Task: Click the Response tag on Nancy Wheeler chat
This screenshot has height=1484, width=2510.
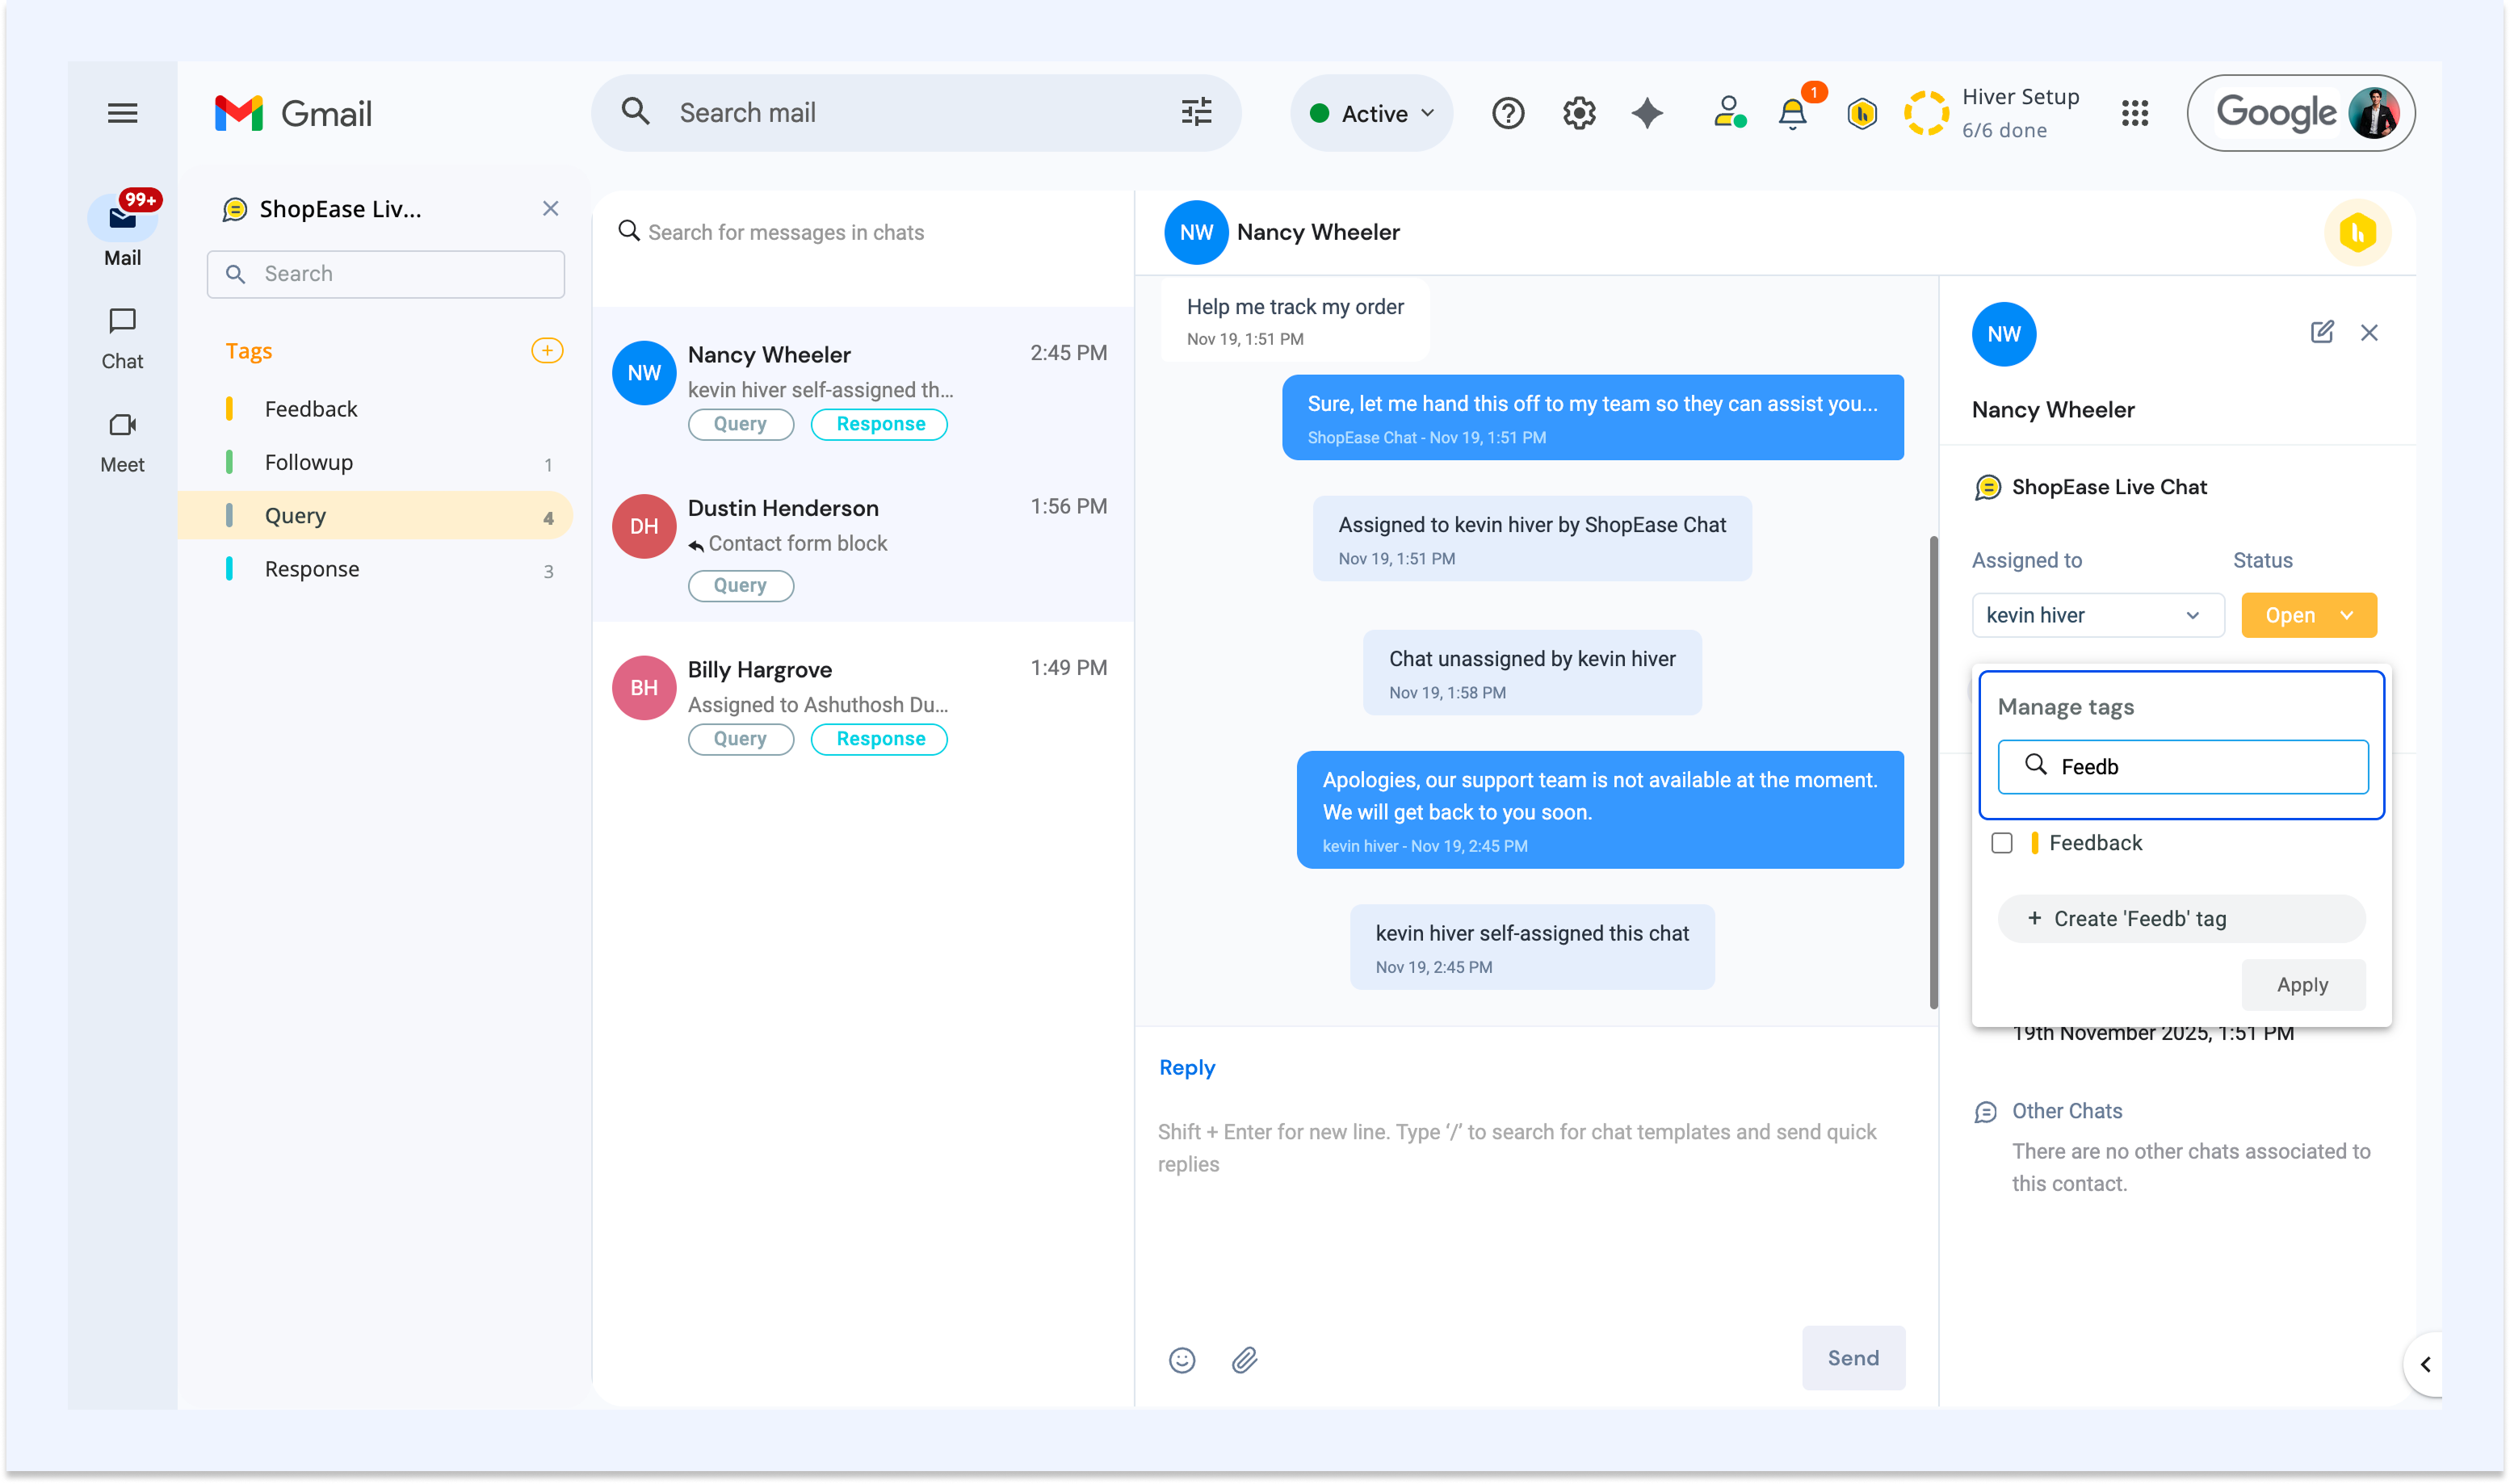Action: pos(879,424)
